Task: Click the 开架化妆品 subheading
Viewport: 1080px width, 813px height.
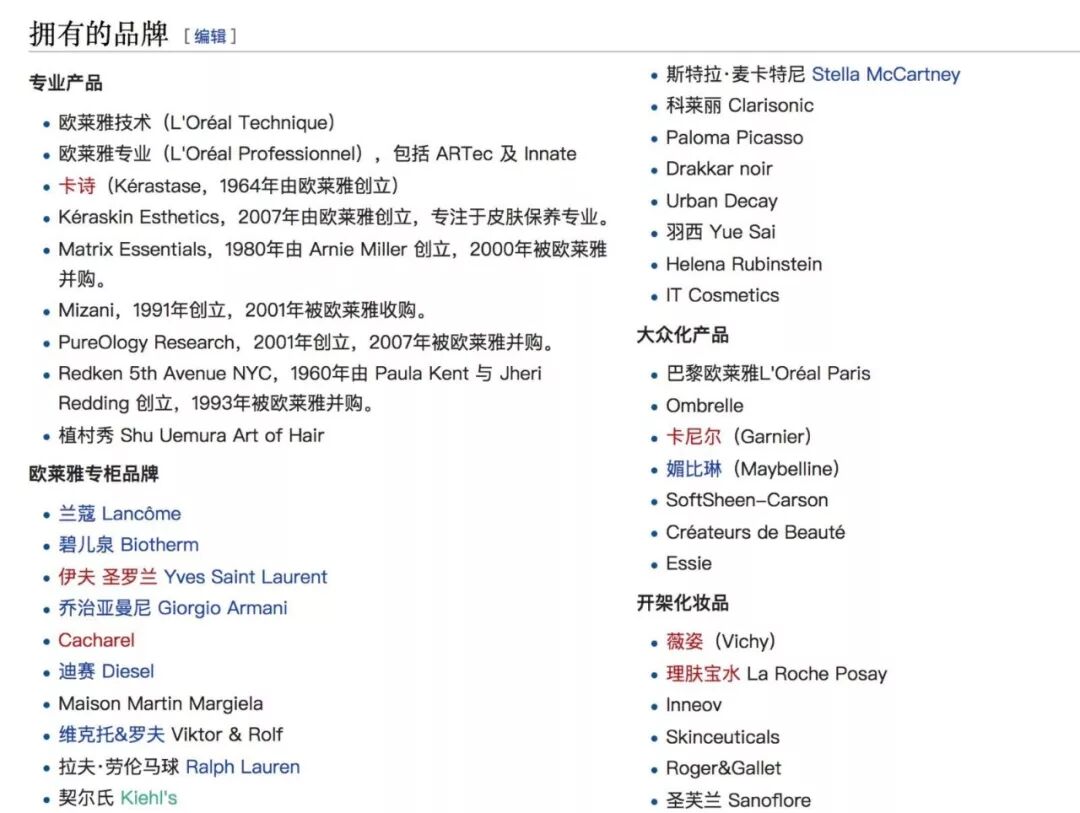Action: [683, 603]
